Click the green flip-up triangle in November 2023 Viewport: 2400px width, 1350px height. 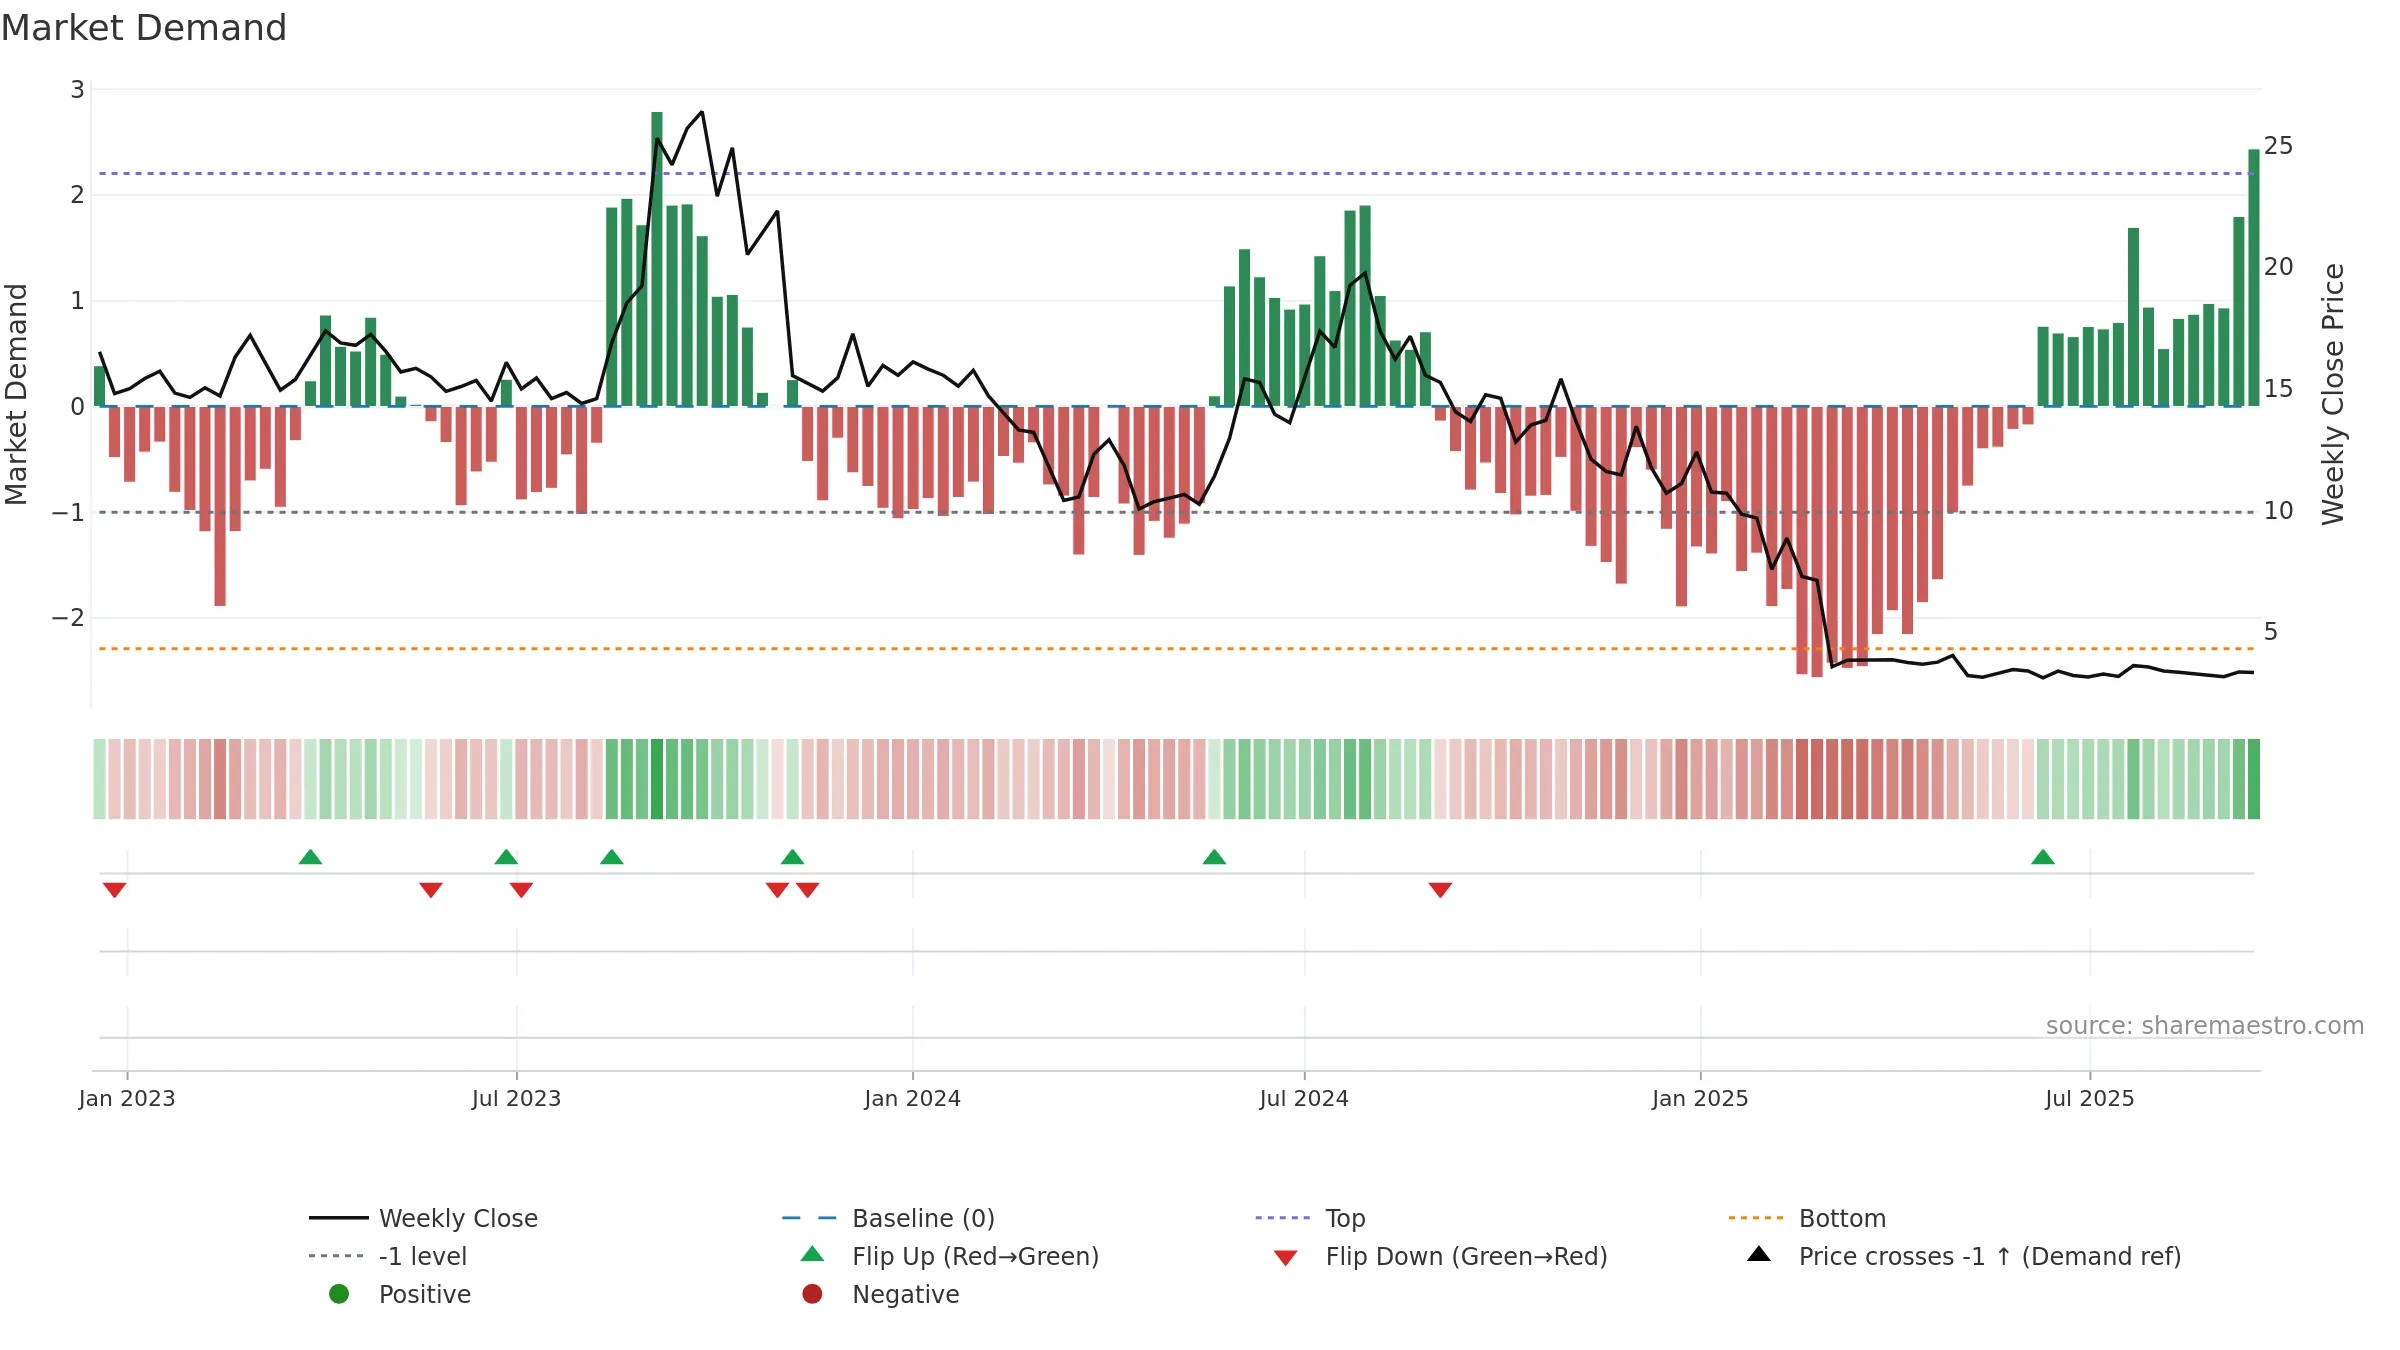(792, 857)
